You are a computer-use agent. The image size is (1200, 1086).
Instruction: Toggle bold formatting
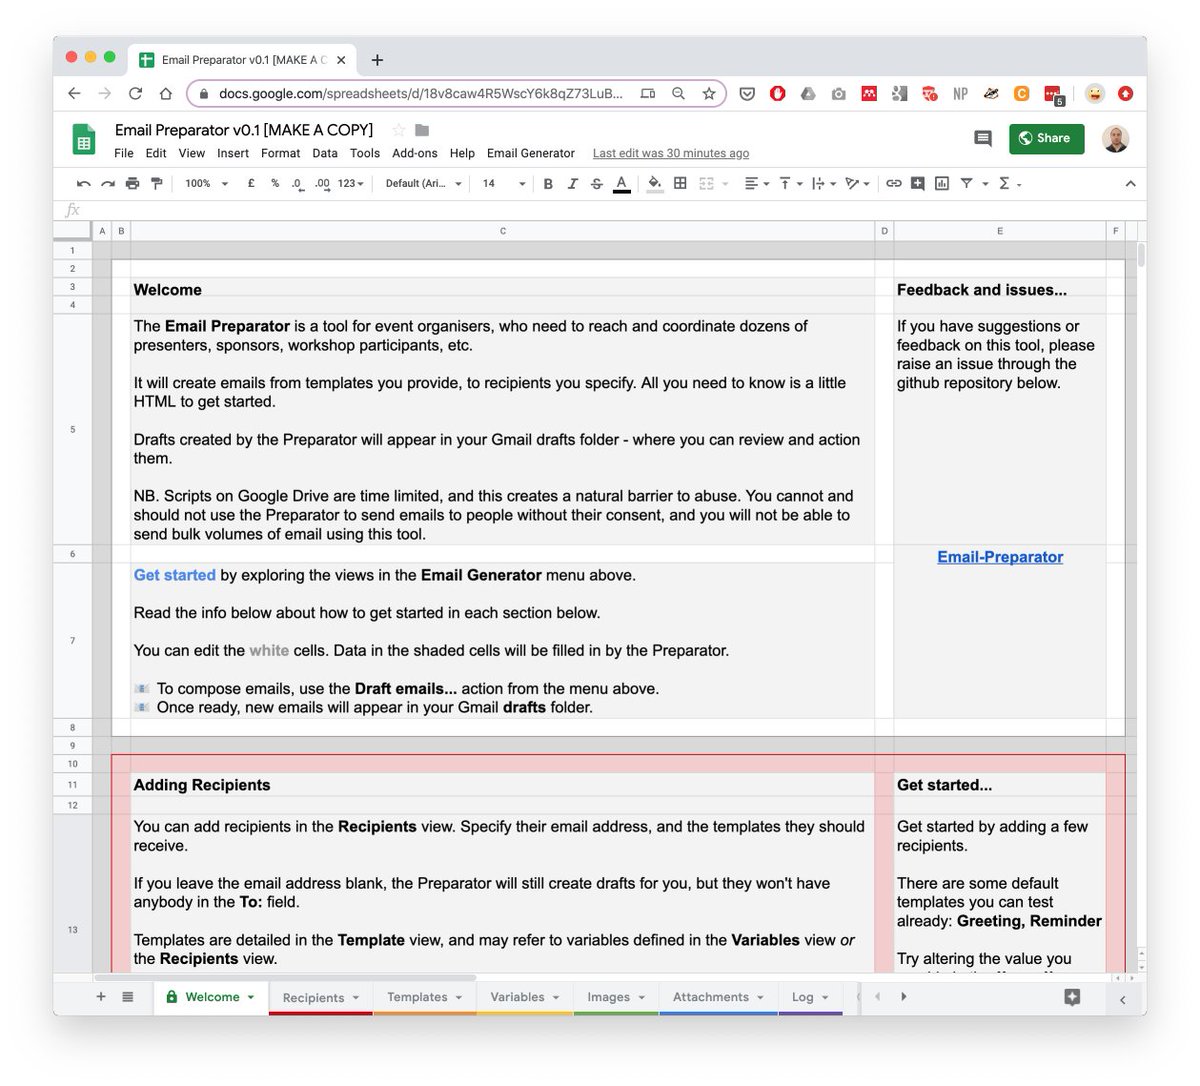[x=548, y=184]
